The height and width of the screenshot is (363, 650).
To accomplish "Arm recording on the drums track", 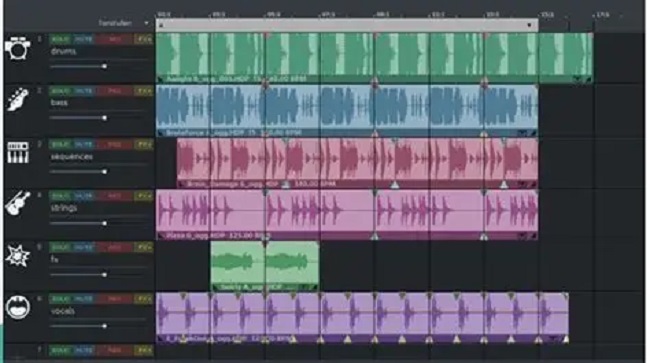I will [x=114, y=39].
